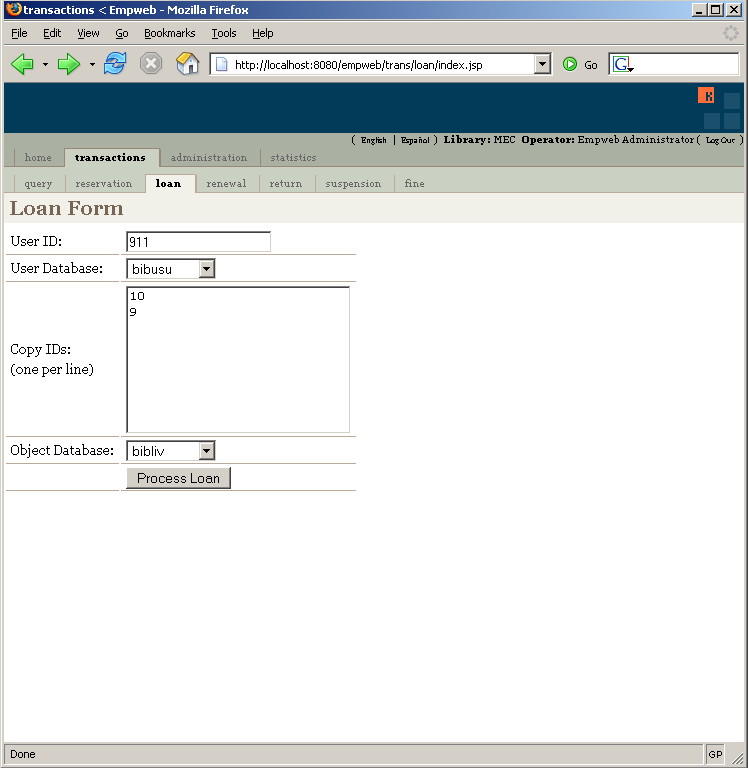Open the Tools menu
This screenshot has height=768, width=748.
[x=224, y=33]
